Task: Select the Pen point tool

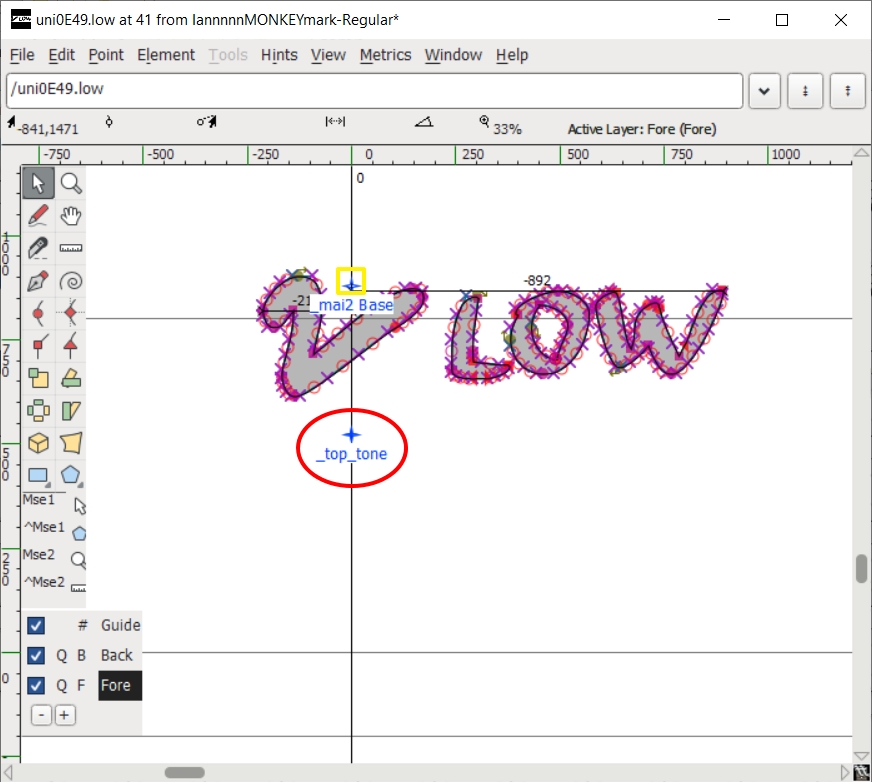Action: coord(39,281)
